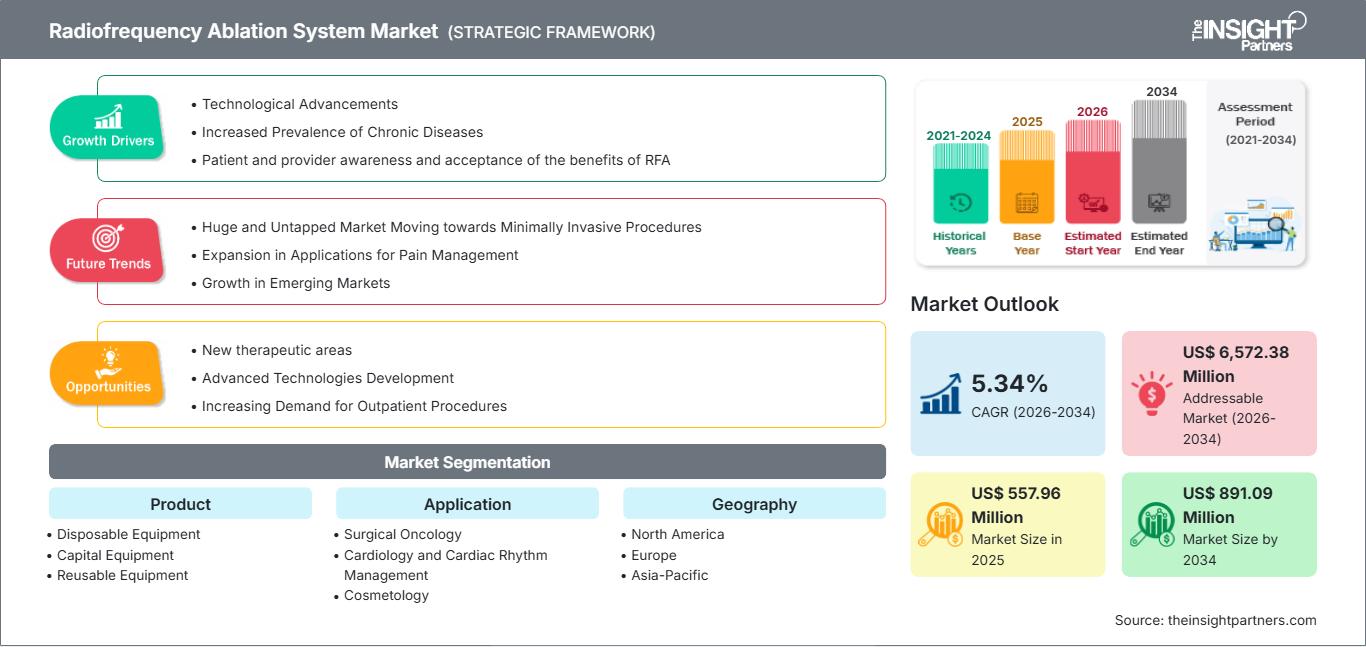The image size is (1366, 647).
Task: Click the (STRATEGIC FRAMEWORK) subtitle
Action: 551,32
